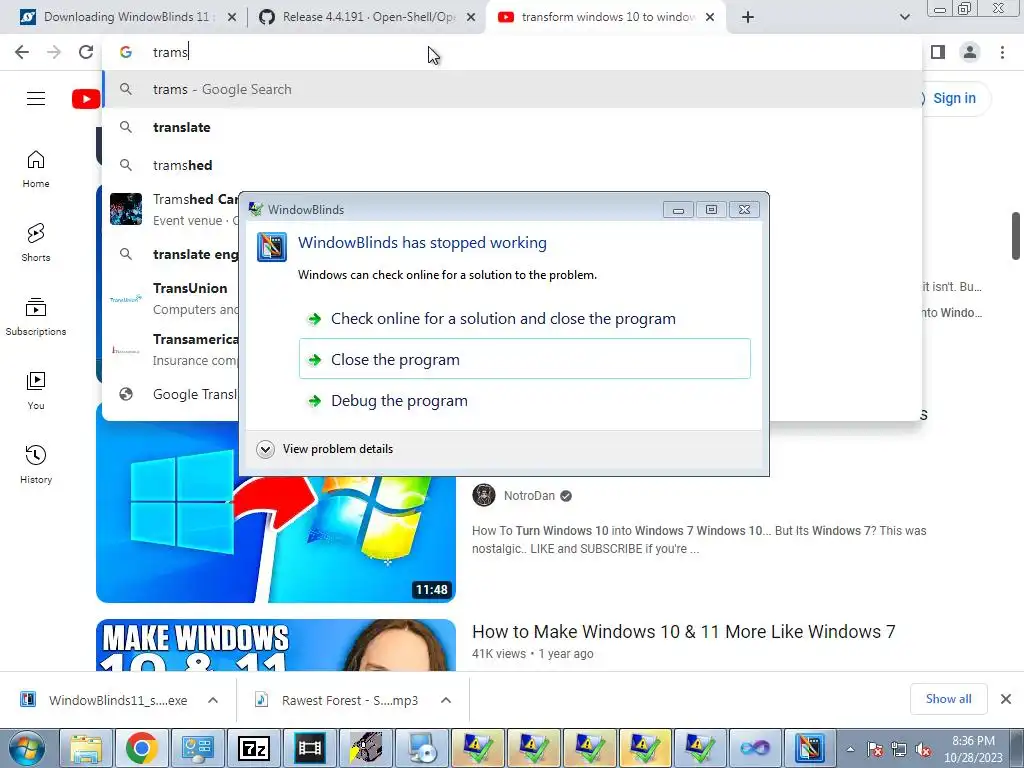
Task: Dismiss the downloads bar with X
Action: point(1006,699)
